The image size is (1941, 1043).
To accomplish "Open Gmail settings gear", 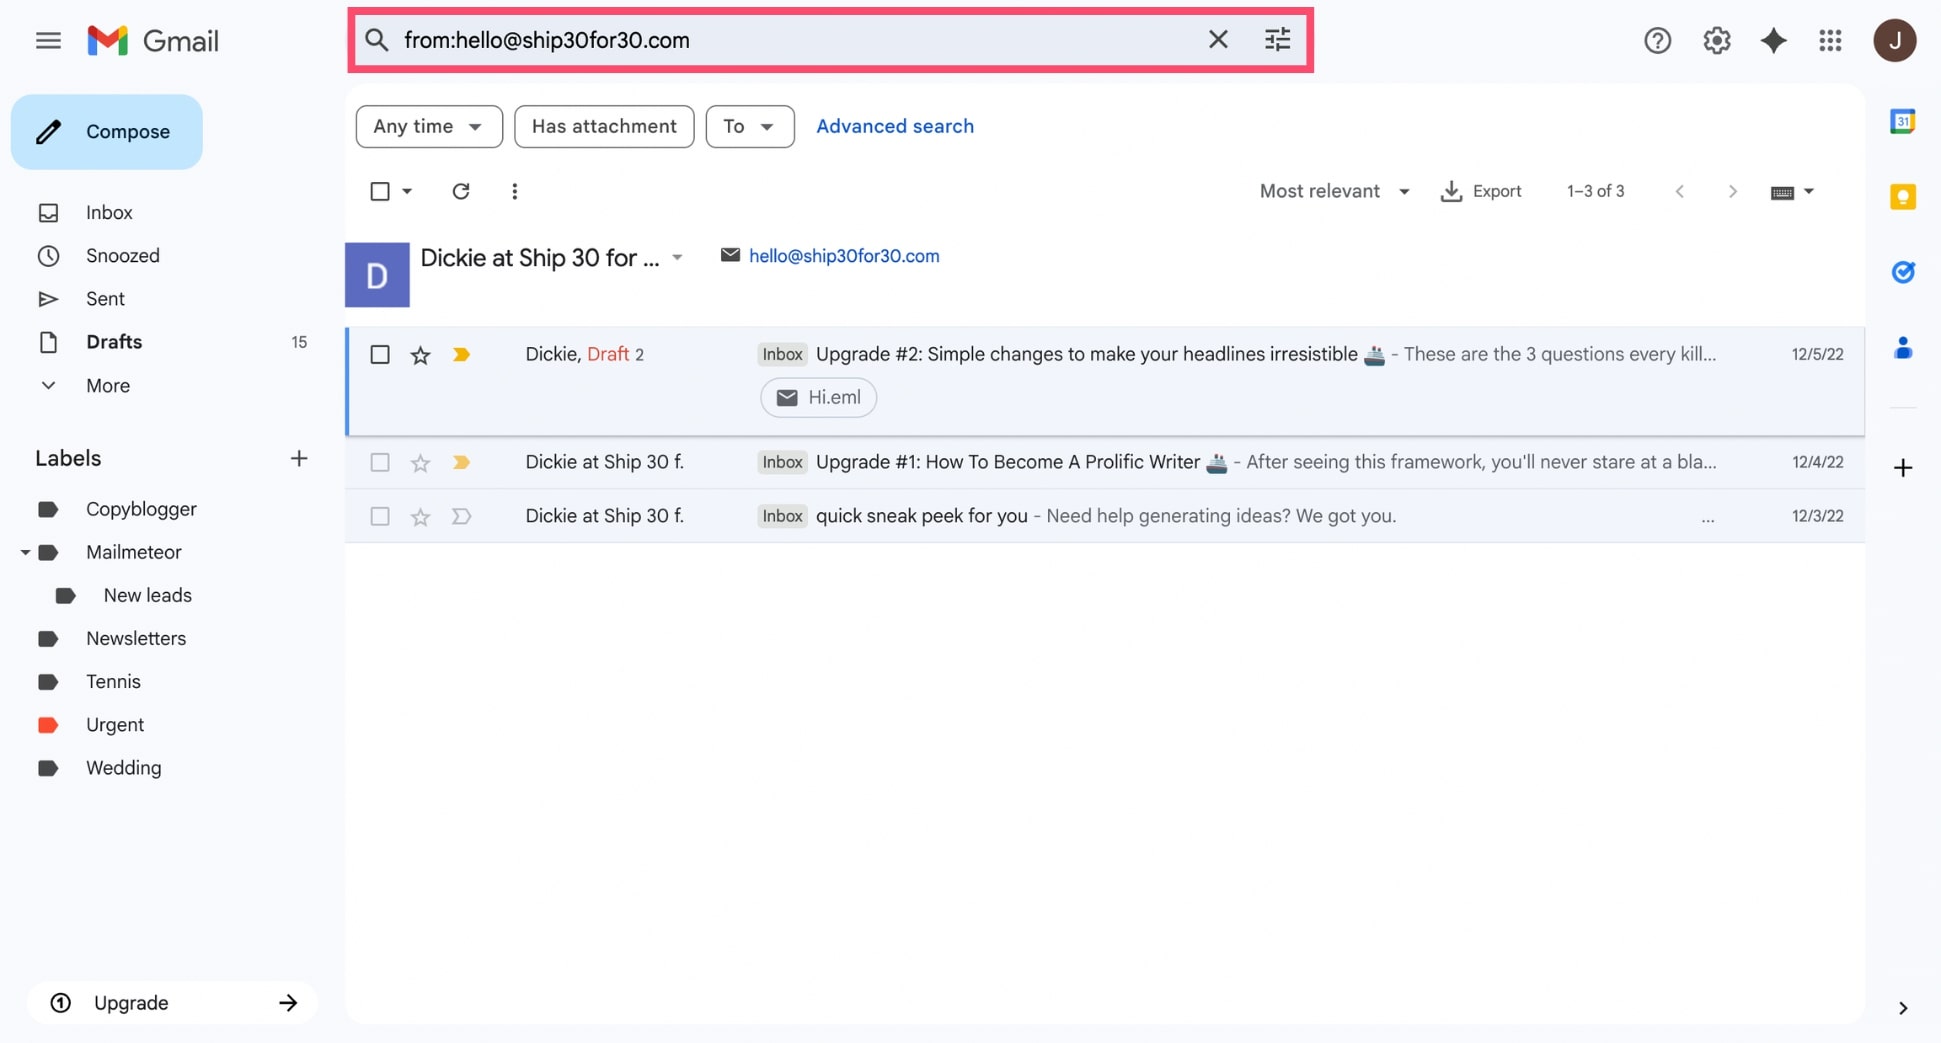I will coord(1716,40).
